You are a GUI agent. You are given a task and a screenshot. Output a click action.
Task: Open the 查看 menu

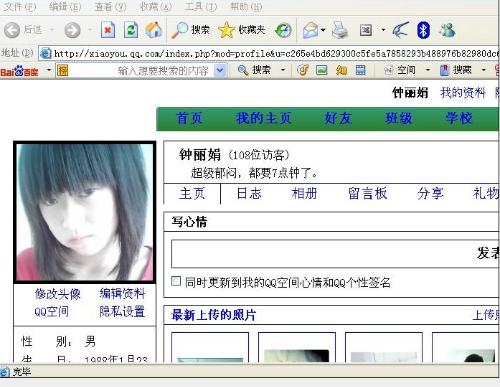tap(110, 7)
